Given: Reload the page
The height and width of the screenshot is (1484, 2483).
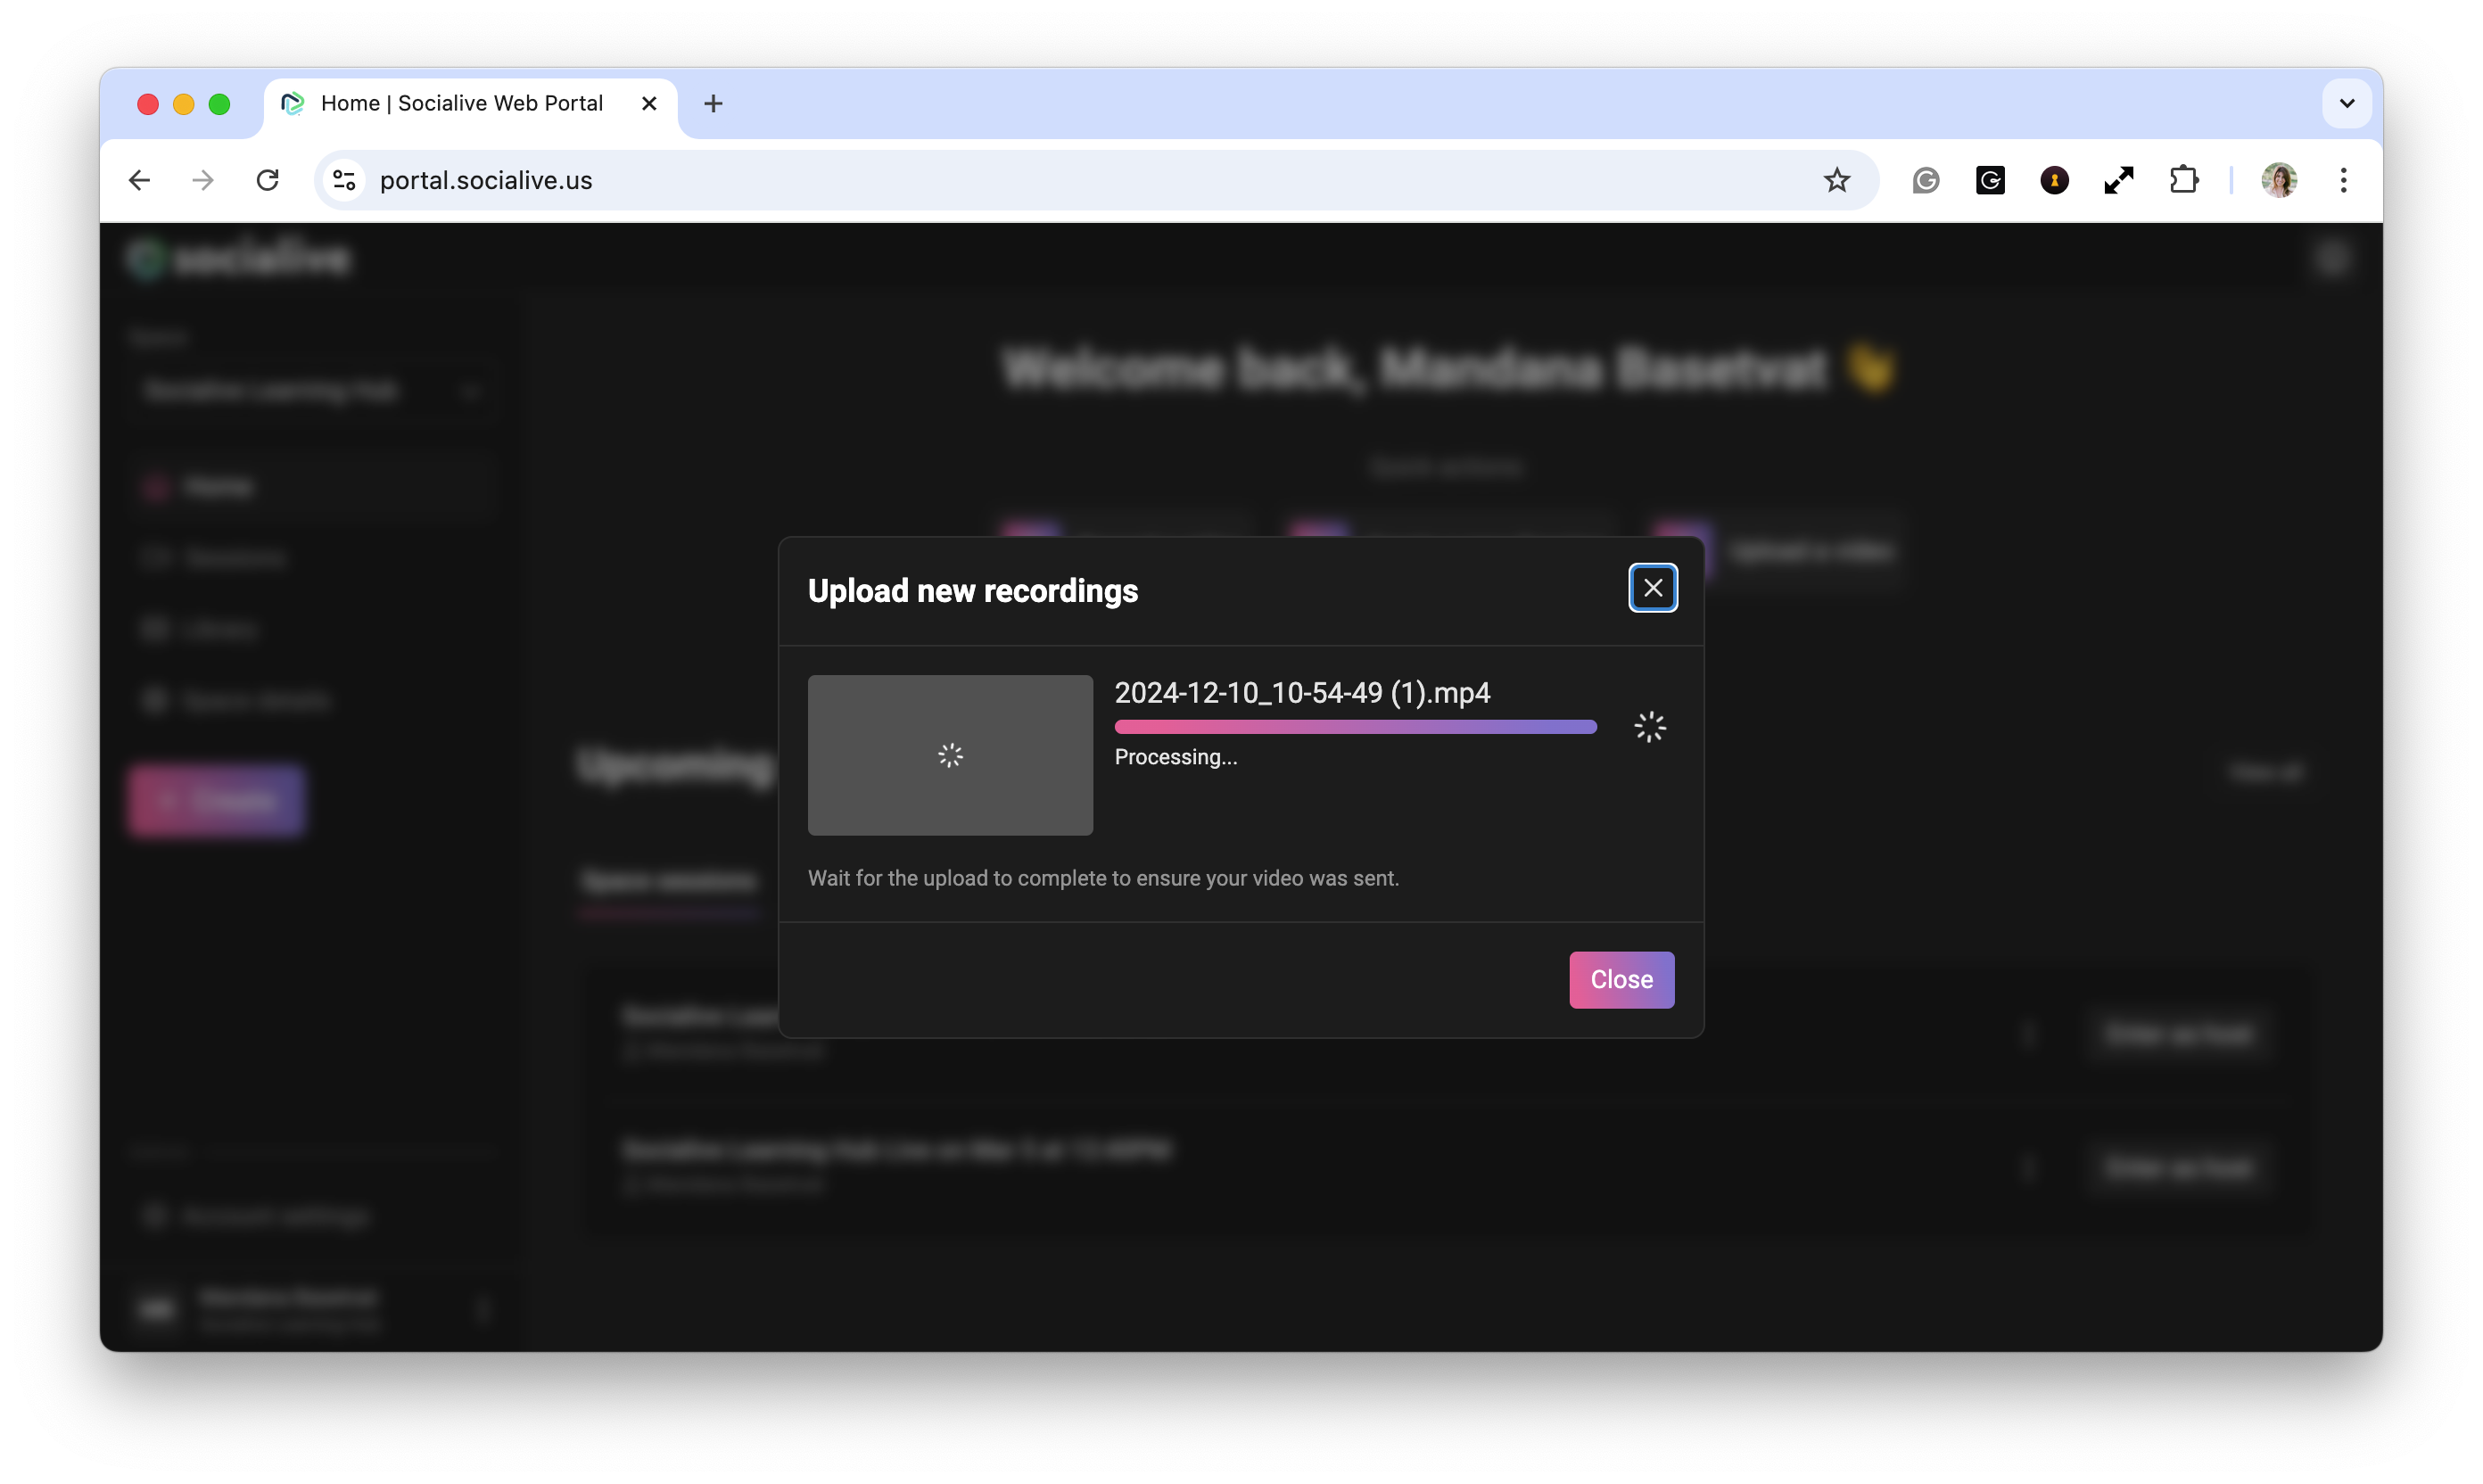Looking at the screenshot, I should coord(267,180).
